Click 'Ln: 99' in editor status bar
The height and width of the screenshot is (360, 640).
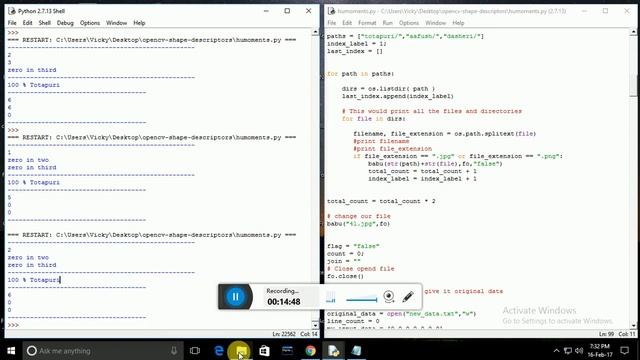point(606,334)
